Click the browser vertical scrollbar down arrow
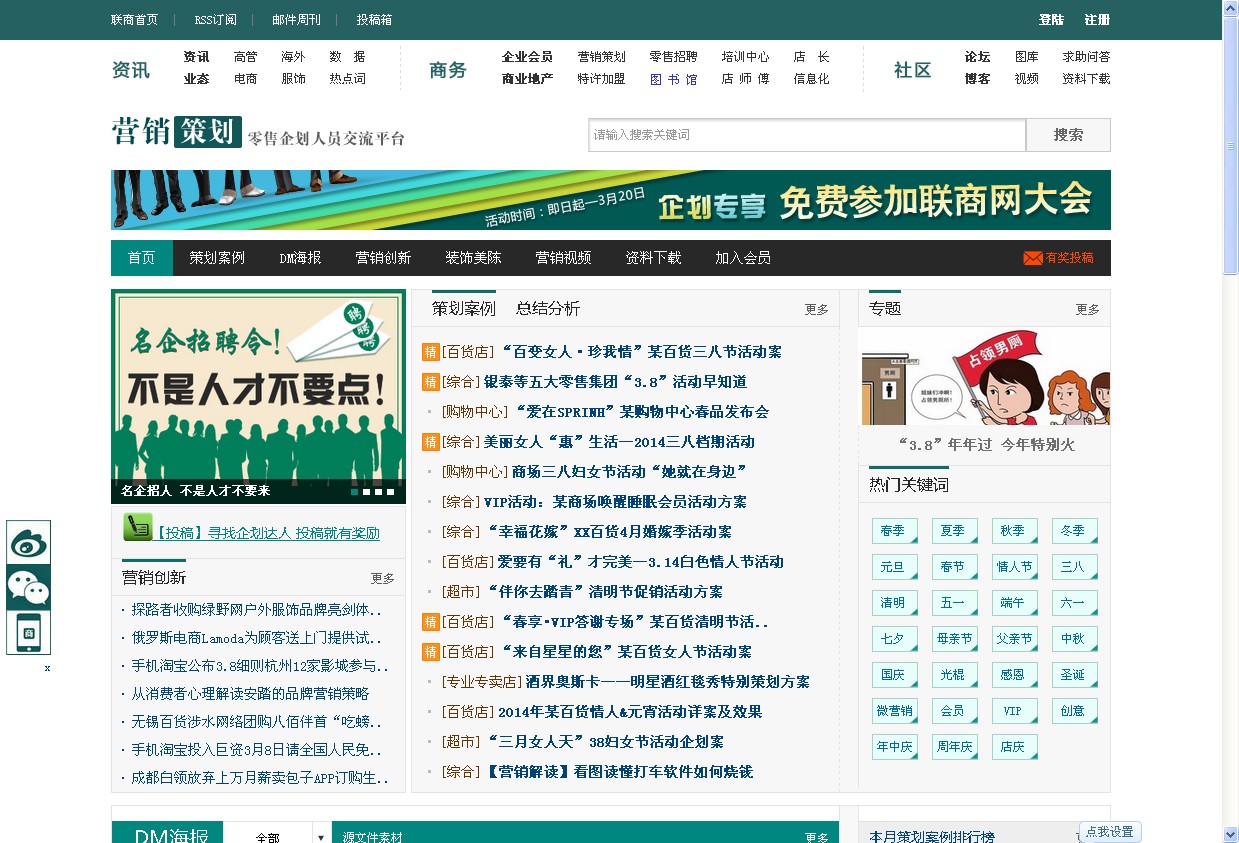1239x843 pixels. click(x=1230, y=834)
